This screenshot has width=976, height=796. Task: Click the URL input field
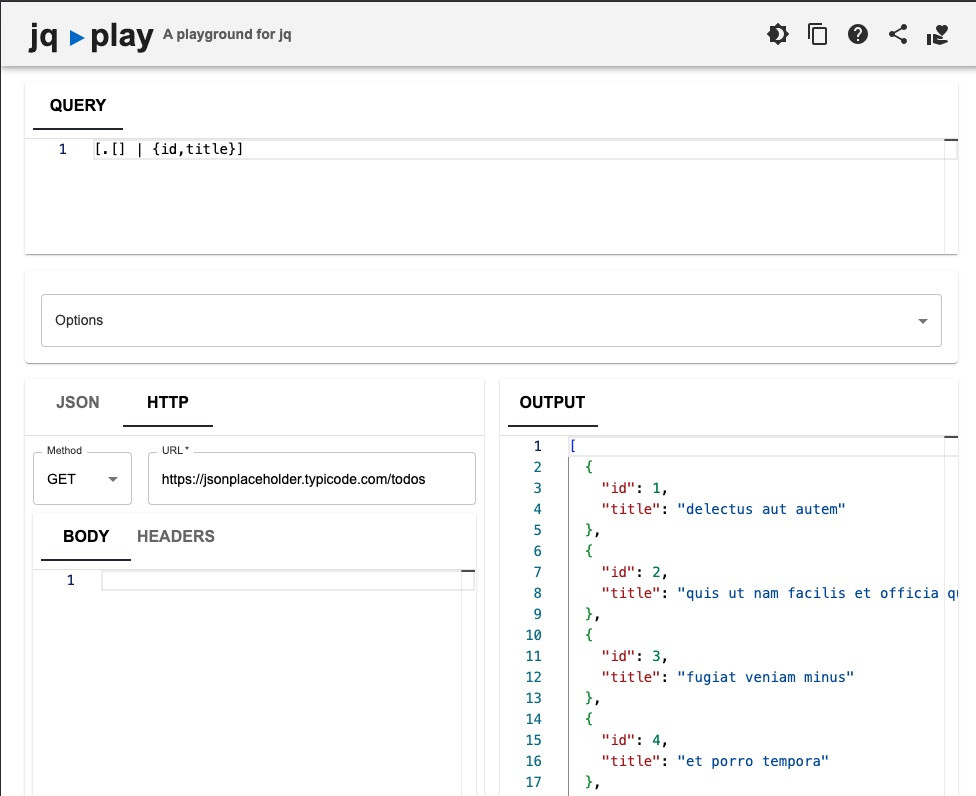pos(311,479)
